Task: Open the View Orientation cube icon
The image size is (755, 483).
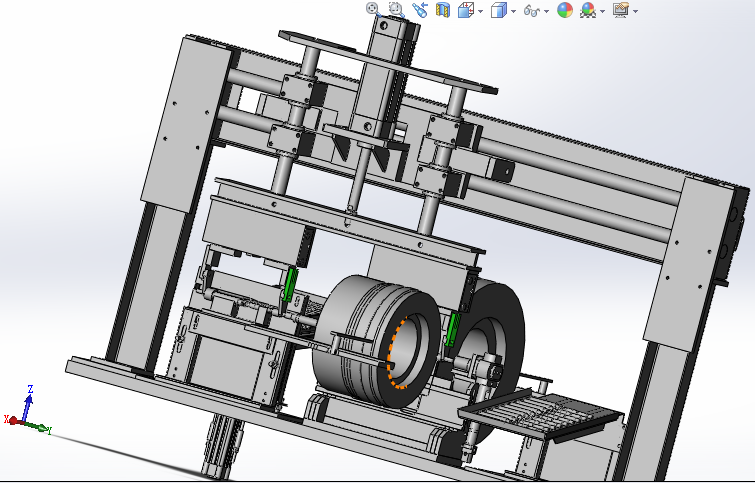Action: point(466,10)
